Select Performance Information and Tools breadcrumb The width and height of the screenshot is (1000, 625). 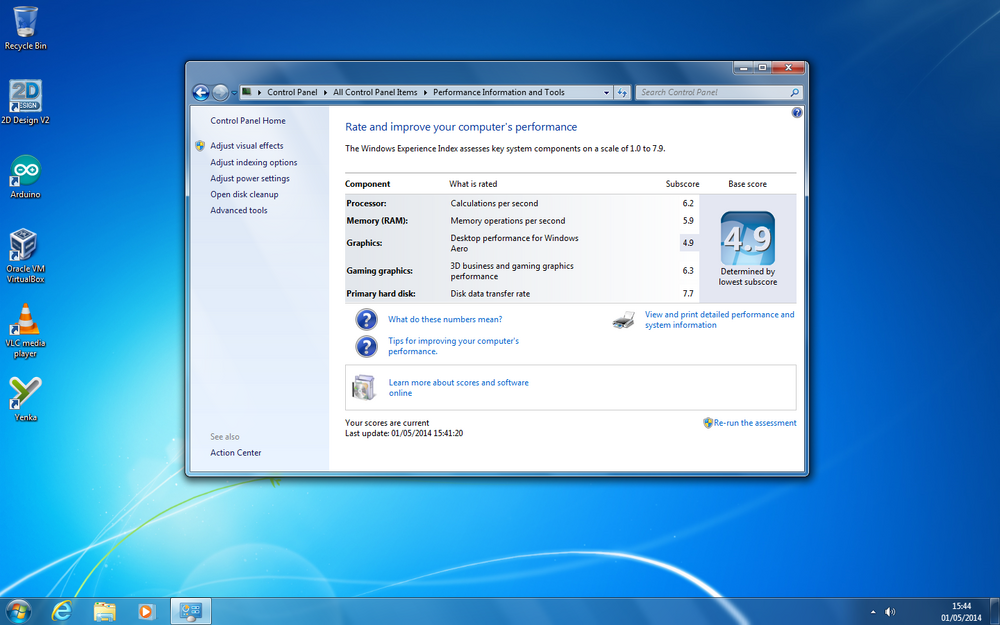click(499, 92)
